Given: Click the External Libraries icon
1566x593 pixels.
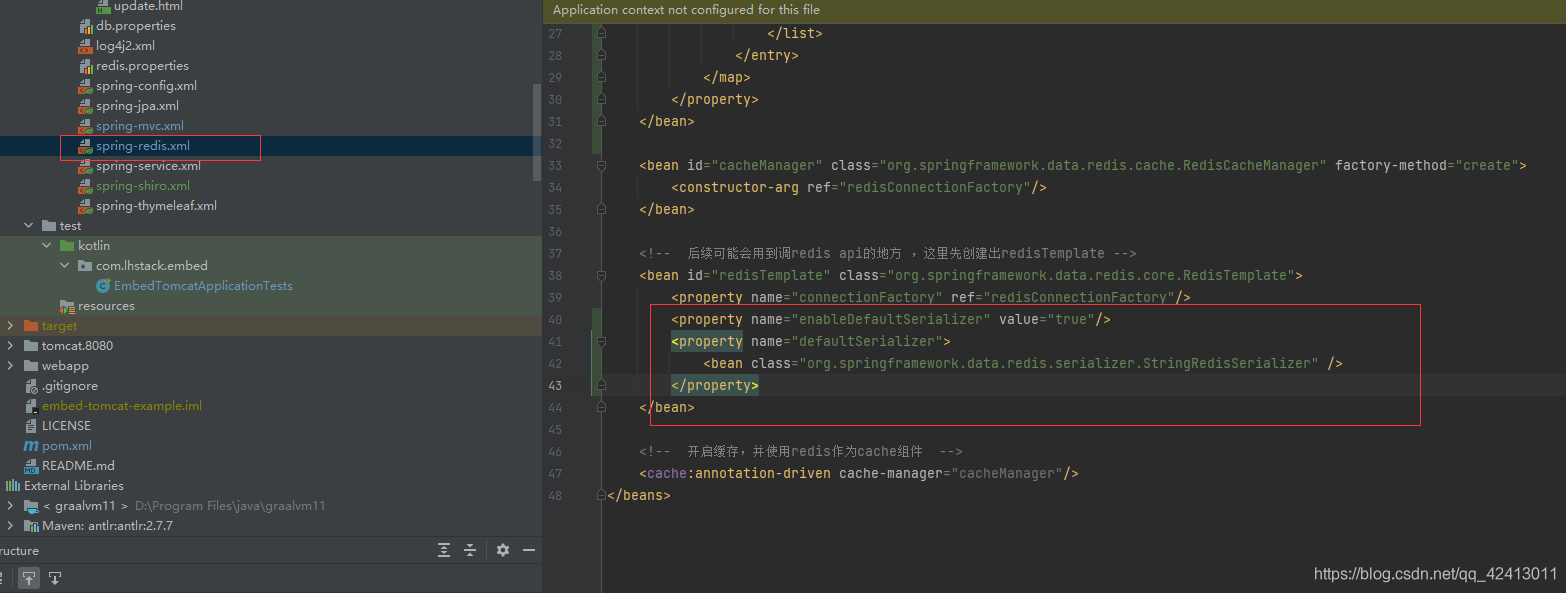Looking at the screenshot, I should [13, 486].
